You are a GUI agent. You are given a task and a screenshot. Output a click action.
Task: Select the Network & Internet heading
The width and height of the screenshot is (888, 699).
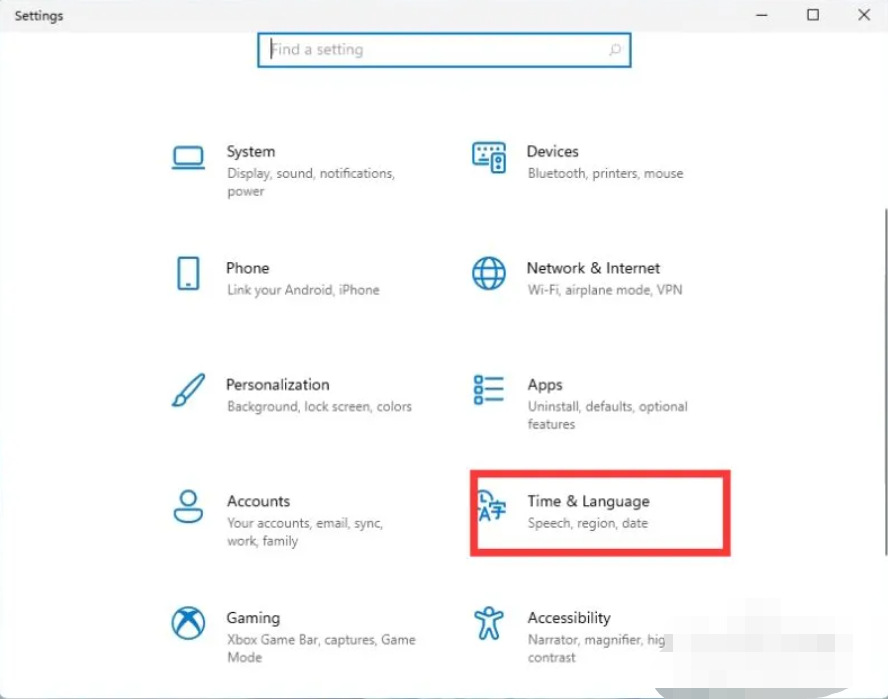[x=593, y=268]
